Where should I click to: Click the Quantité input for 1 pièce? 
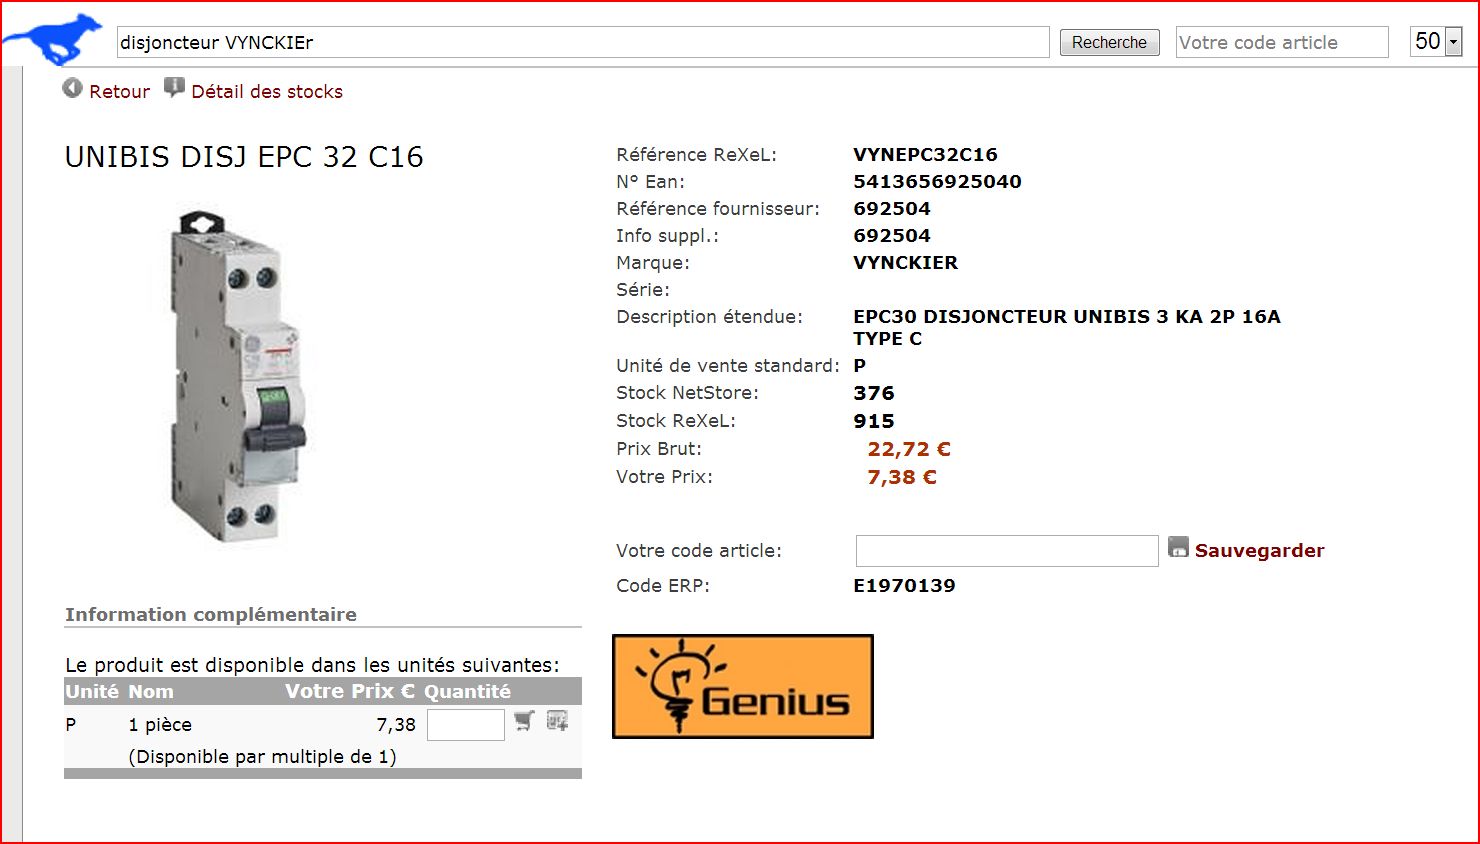coord(465,725)
